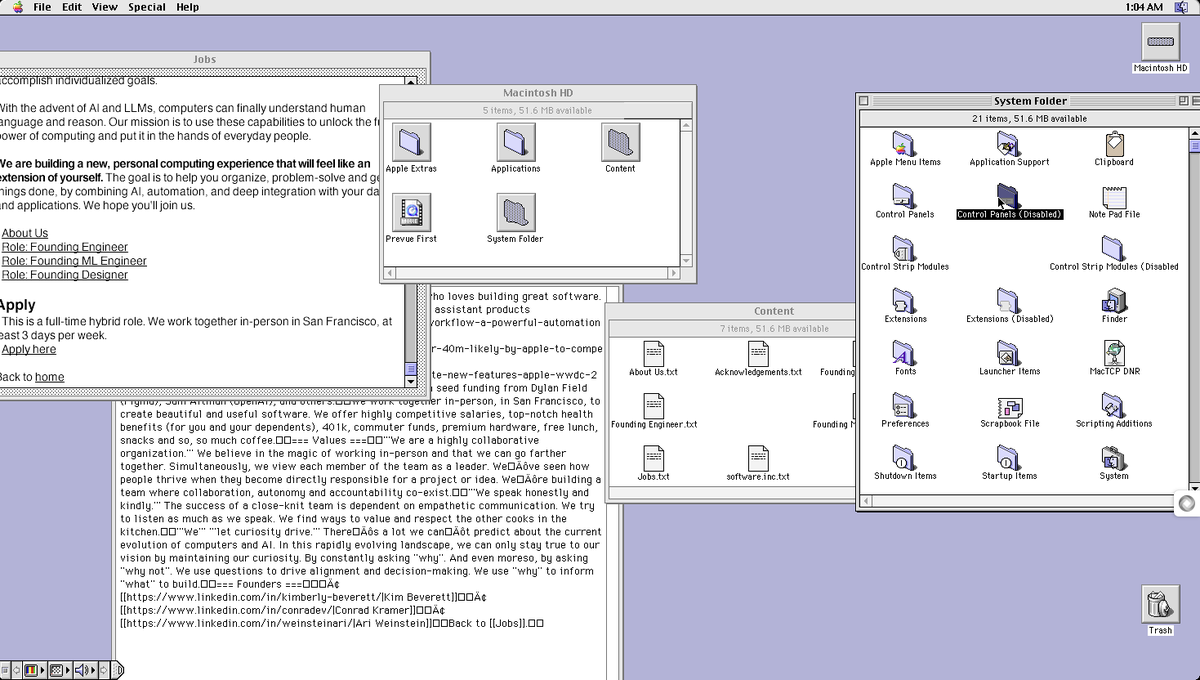1200x680 pixels.
Task: Follow the Role: Founding Designer link
Action: [x=65, y=275]
